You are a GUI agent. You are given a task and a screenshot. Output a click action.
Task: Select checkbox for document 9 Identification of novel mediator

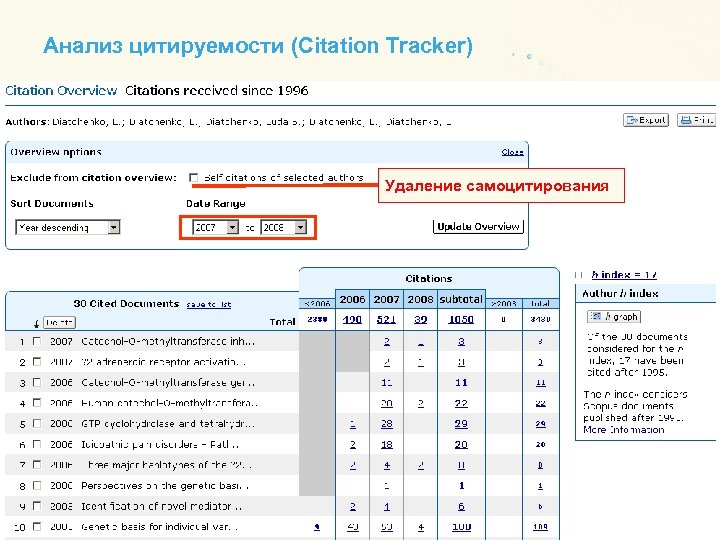tap(37, 506)
